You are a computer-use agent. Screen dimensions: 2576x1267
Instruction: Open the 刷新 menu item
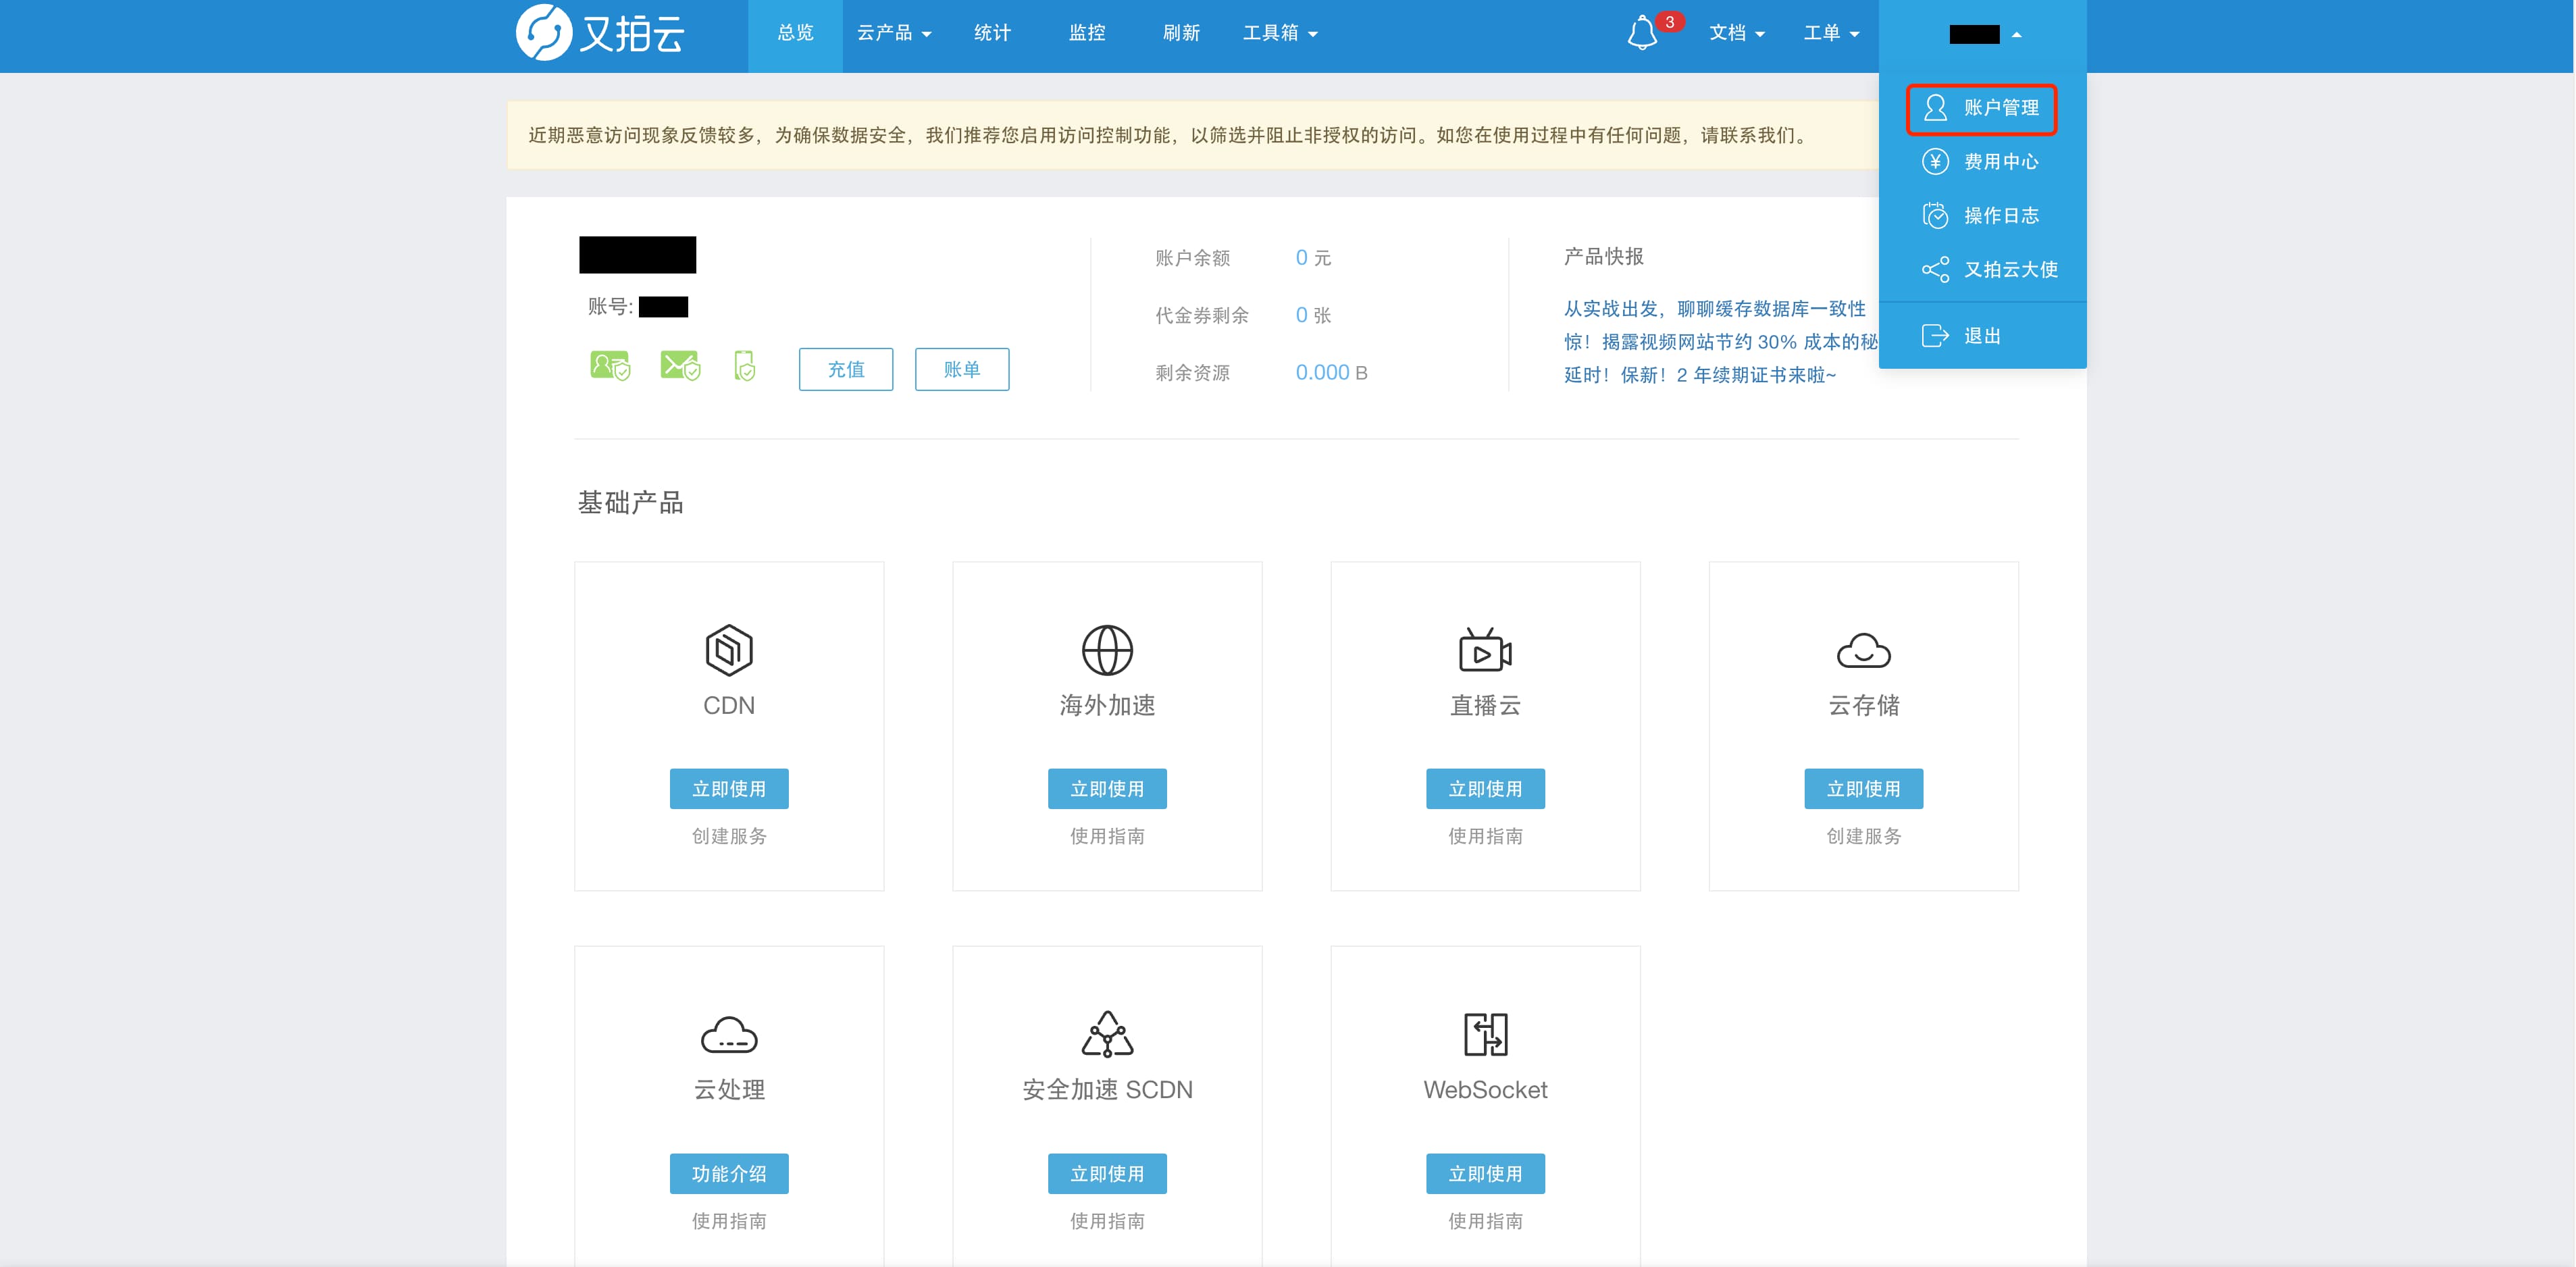pyautogui.click(x=1181, y=33)
